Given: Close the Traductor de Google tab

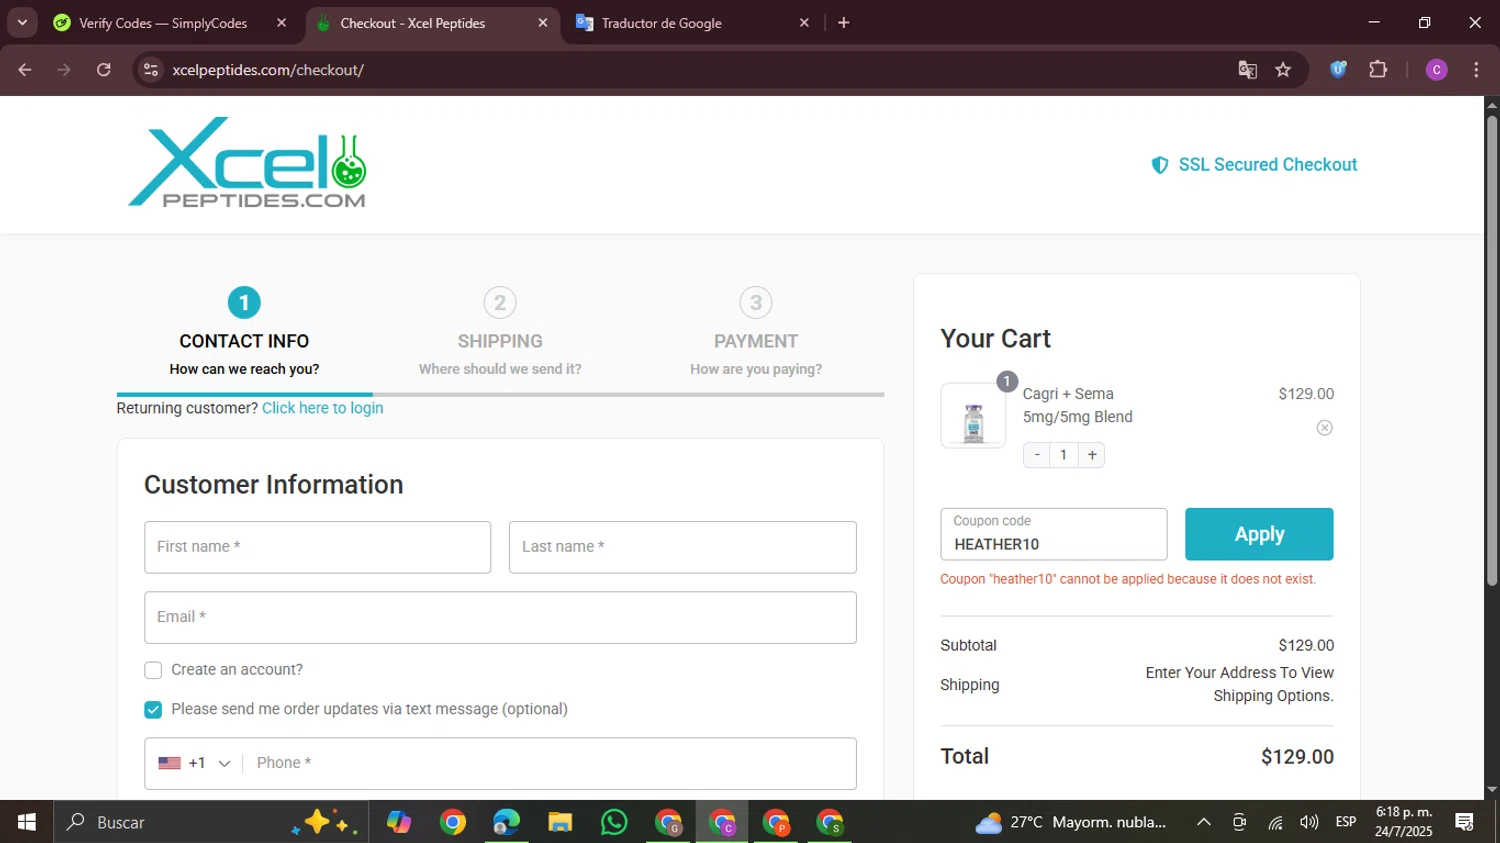Looking at the screenshot, I should point(804,23).
